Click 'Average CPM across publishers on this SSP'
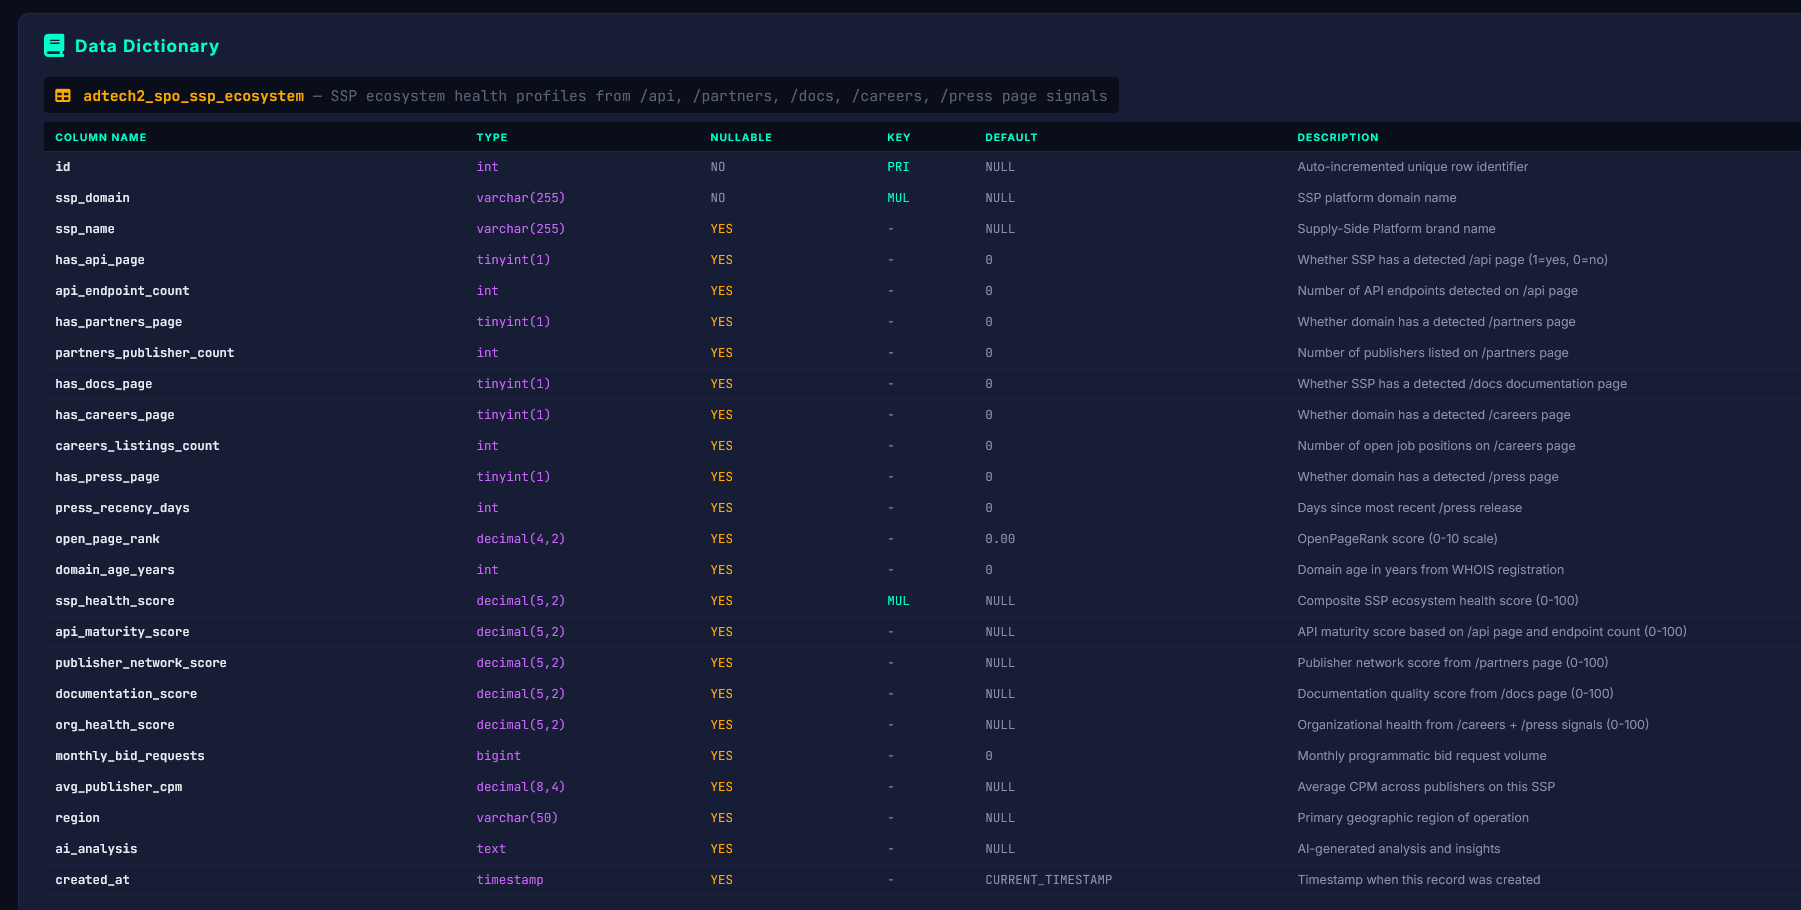The image size is (1801, 910). pos(1426,787)
